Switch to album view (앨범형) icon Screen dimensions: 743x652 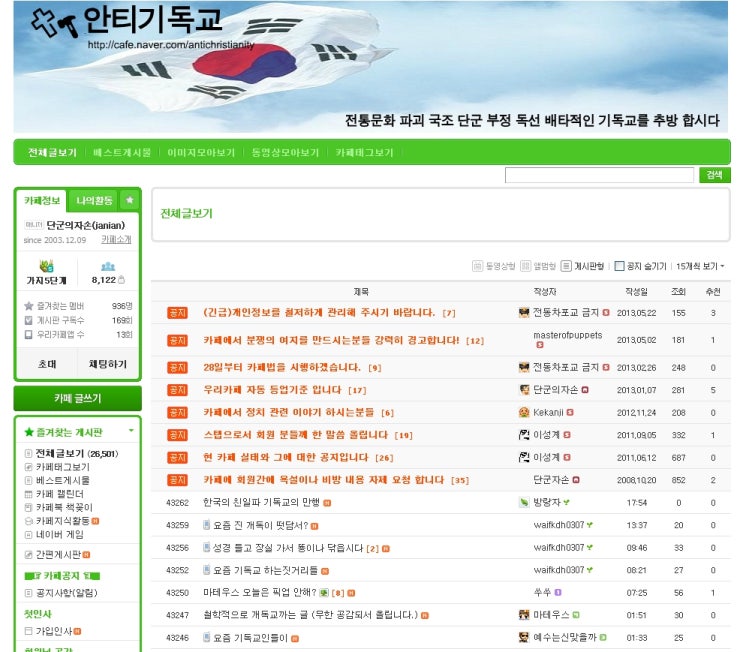coord(526,266)
